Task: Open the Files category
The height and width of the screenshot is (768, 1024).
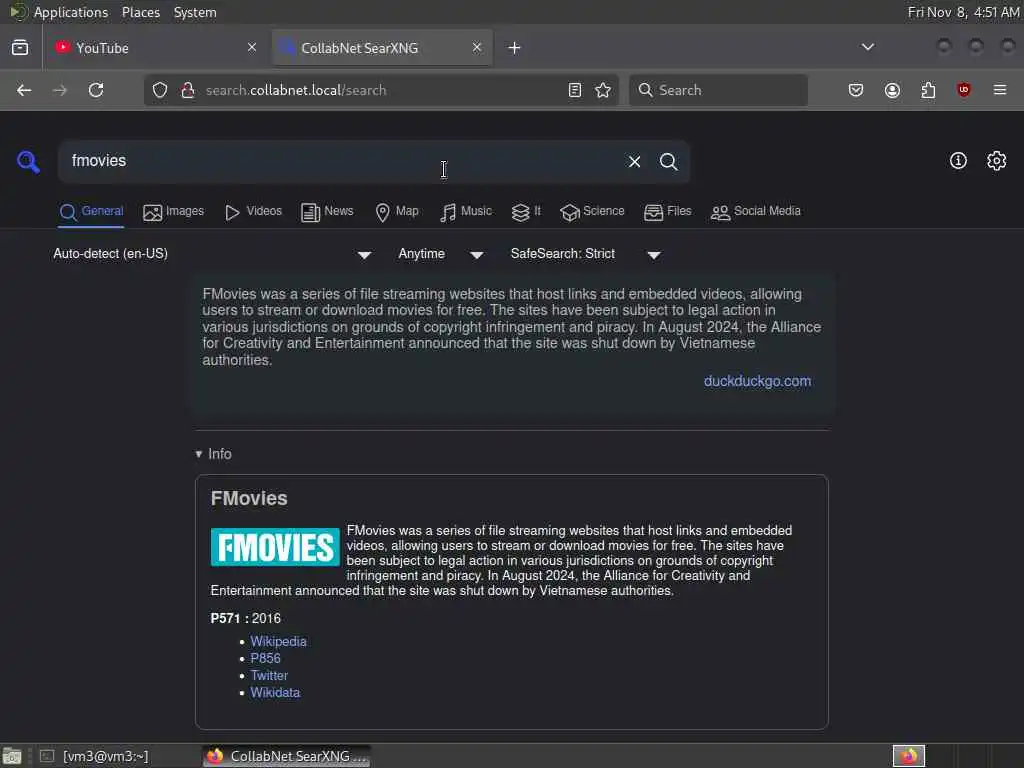Action: [x=667, y=212]
